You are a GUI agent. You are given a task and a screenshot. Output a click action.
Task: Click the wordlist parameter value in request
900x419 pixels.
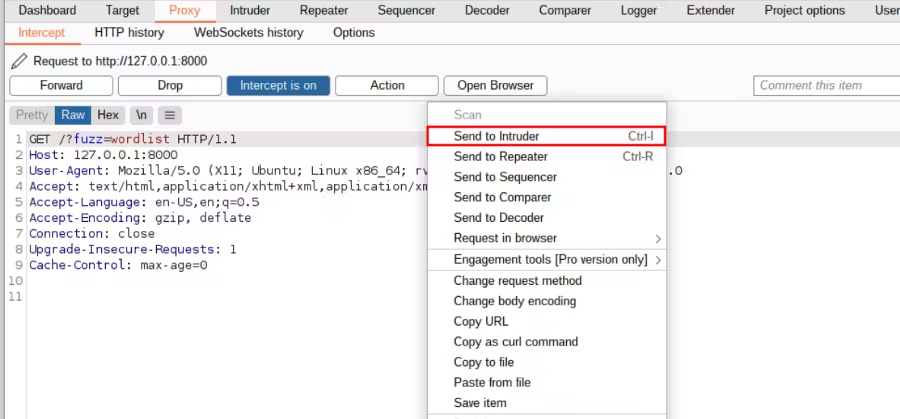click(x=140, y=139)
